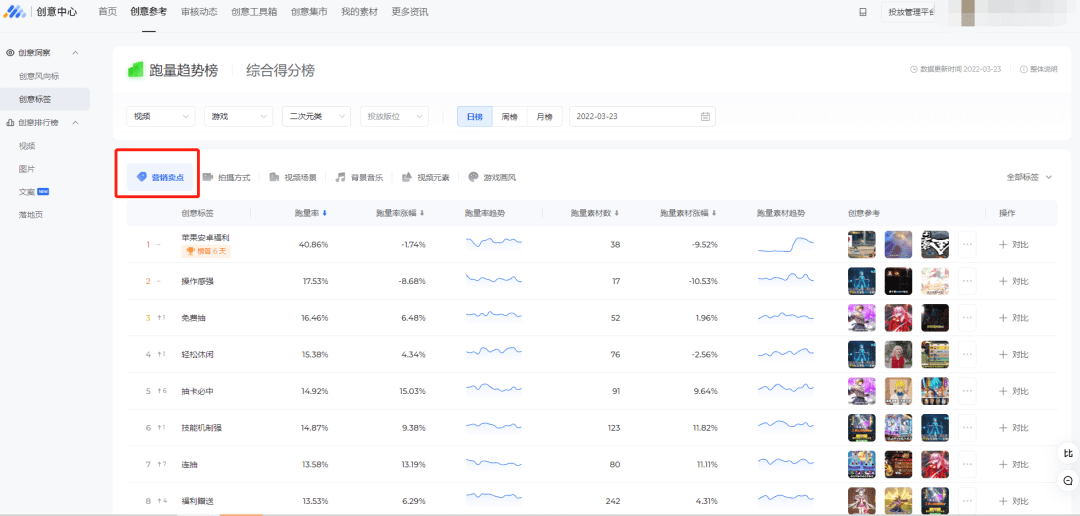This screenshot has width=1080, height=516.
Task: Open 落地页 ranking in sidebar
Action: pyautogui.click(x=31, y=215)
